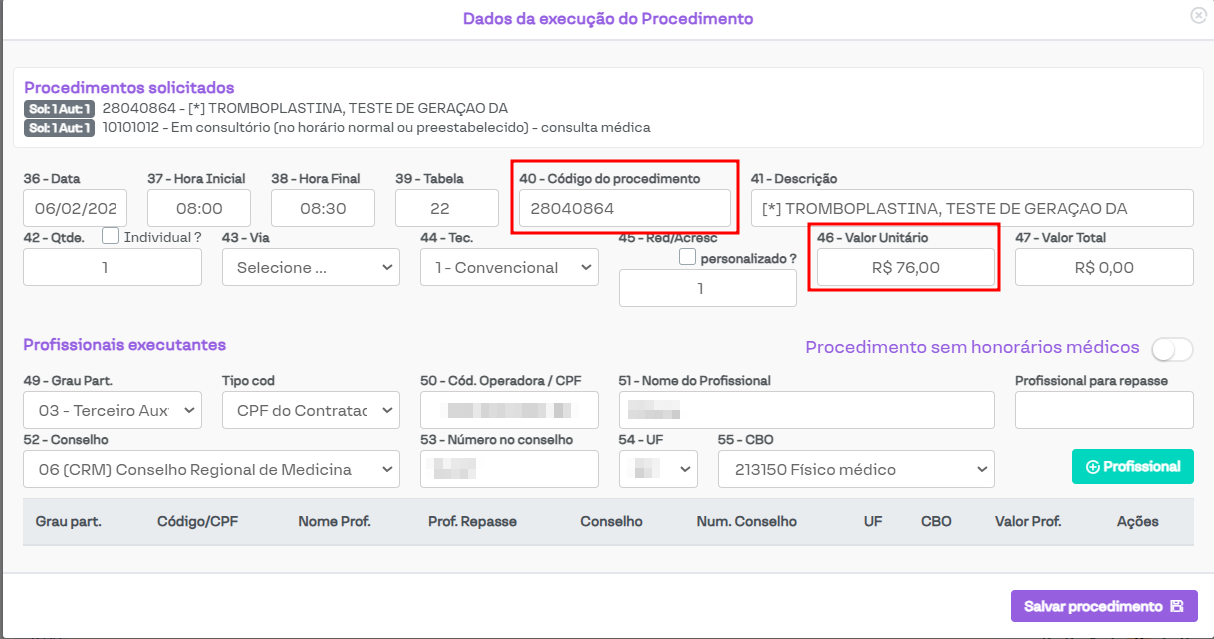The width and height of the screenshot is (1214, 639).
Task: Check the Individual checkbox
Action: click(111, 237)
